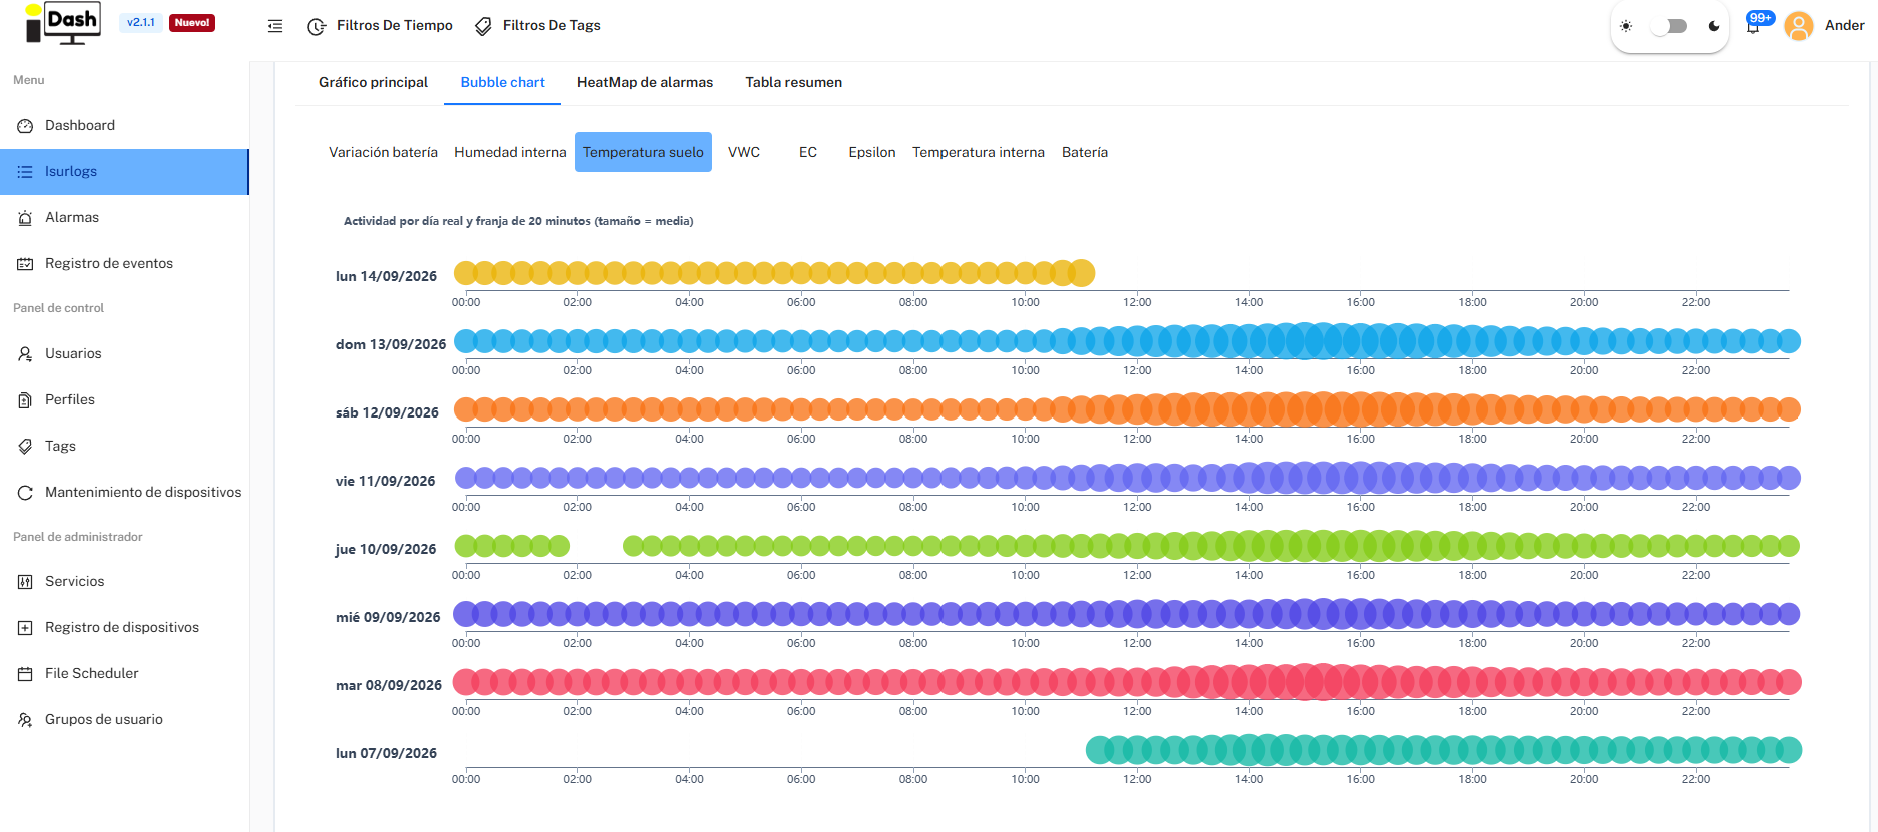Click last yellow bubble on lun 14/09/2026
1878x832 pixels.
pyautogui.click(x=1082, y=273)
